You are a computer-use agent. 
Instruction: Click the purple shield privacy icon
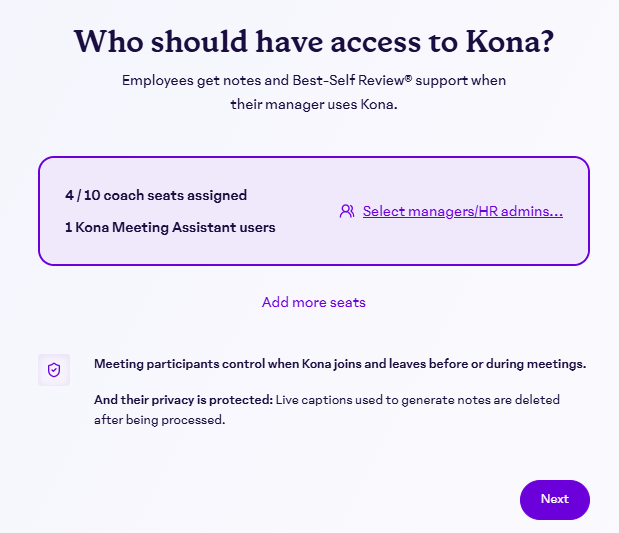coord(54,369)
